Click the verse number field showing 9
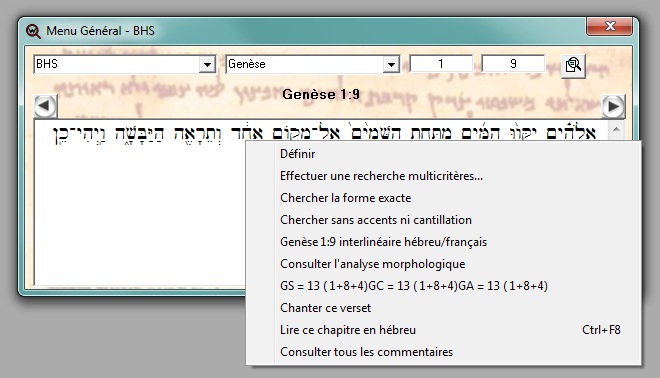 coord(513,64)
